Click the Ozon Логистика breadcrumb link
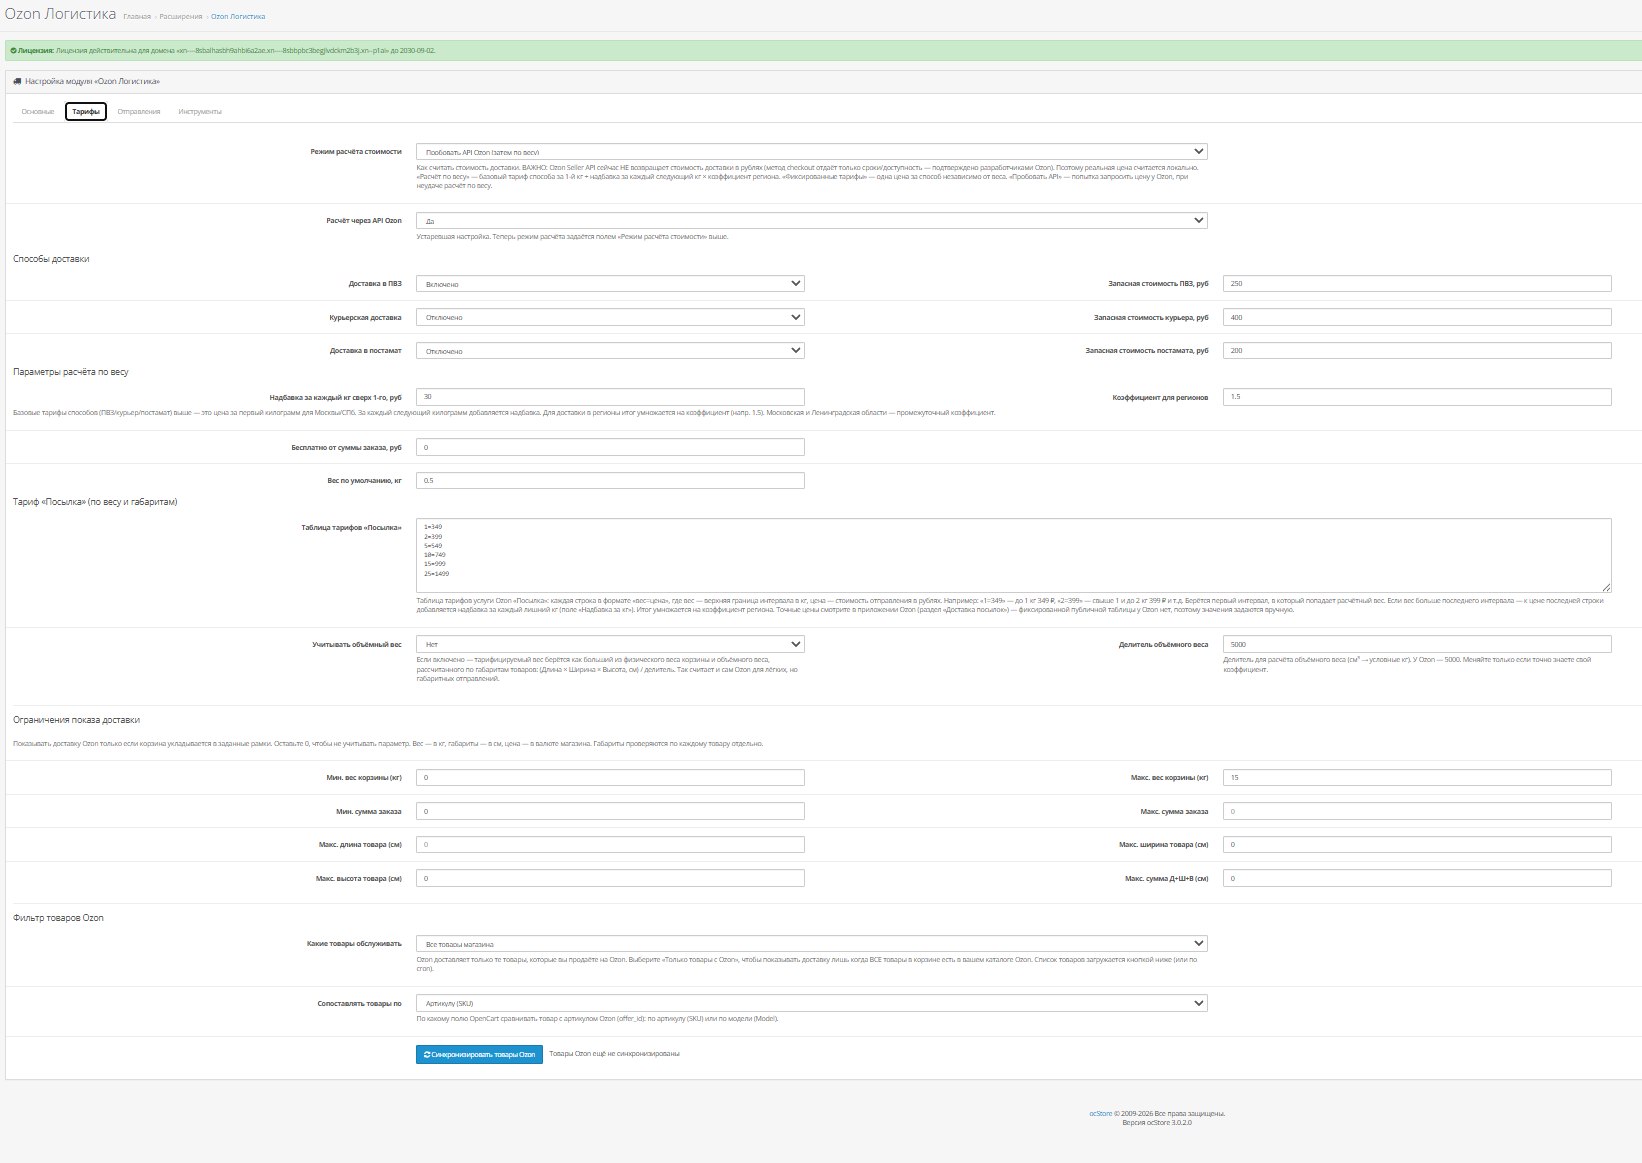The width and height of the screenshot is (1642, 1163). tap(238, 17)
